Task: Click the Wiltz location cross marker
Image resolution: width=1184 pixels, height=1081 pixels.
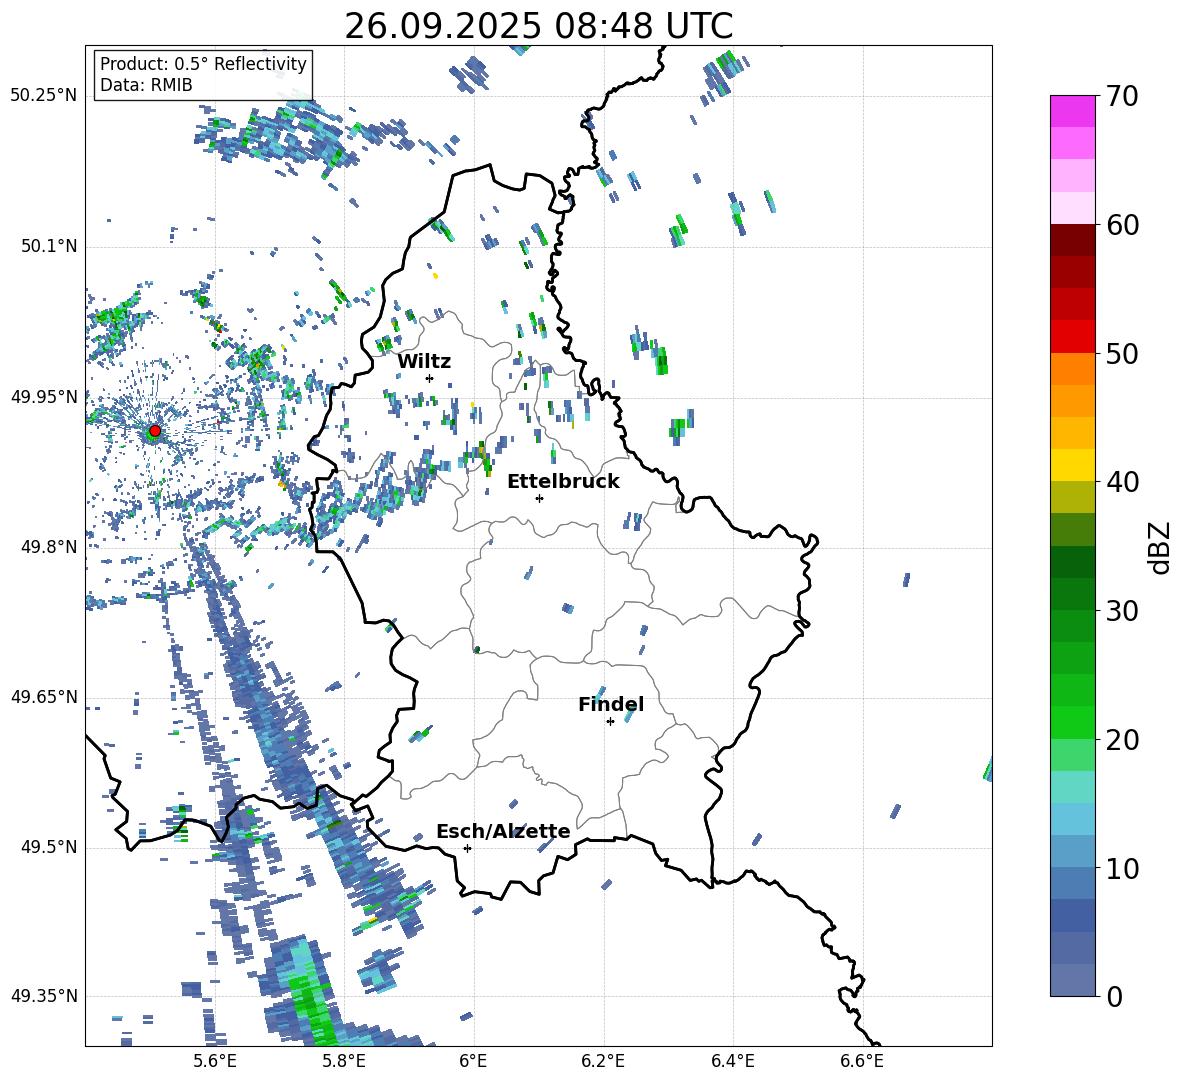Action: 430,378
